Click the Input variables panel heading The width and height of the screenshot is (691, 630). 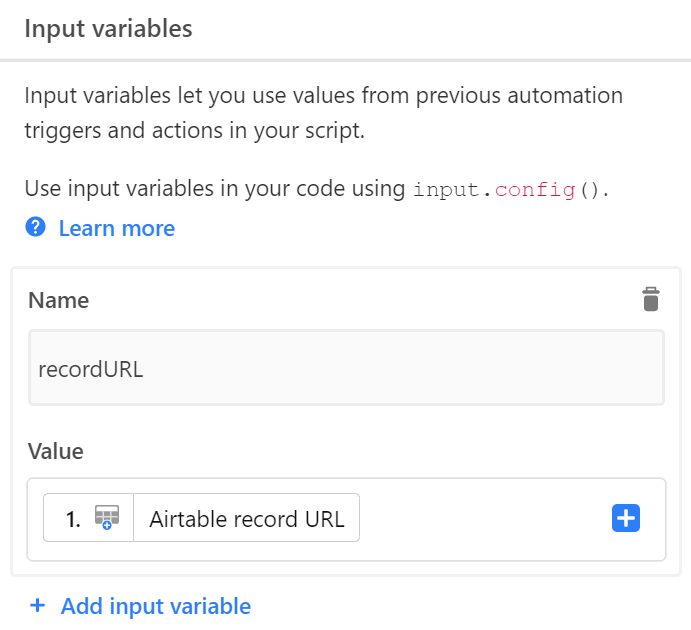(108, 29)
